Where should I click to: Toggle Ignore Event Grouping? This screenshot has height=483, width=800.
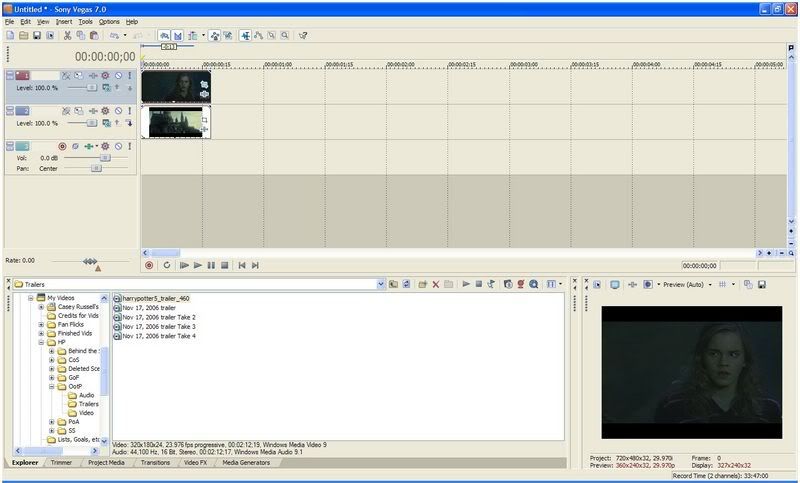228,35
